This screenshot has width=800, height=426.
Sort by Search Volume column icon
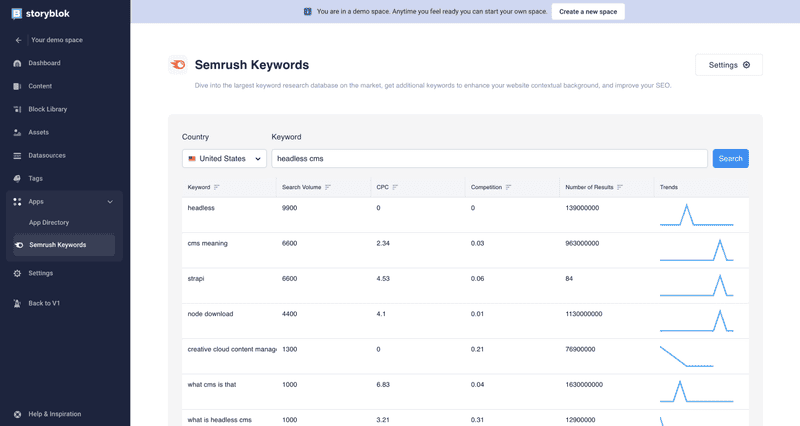328,187
